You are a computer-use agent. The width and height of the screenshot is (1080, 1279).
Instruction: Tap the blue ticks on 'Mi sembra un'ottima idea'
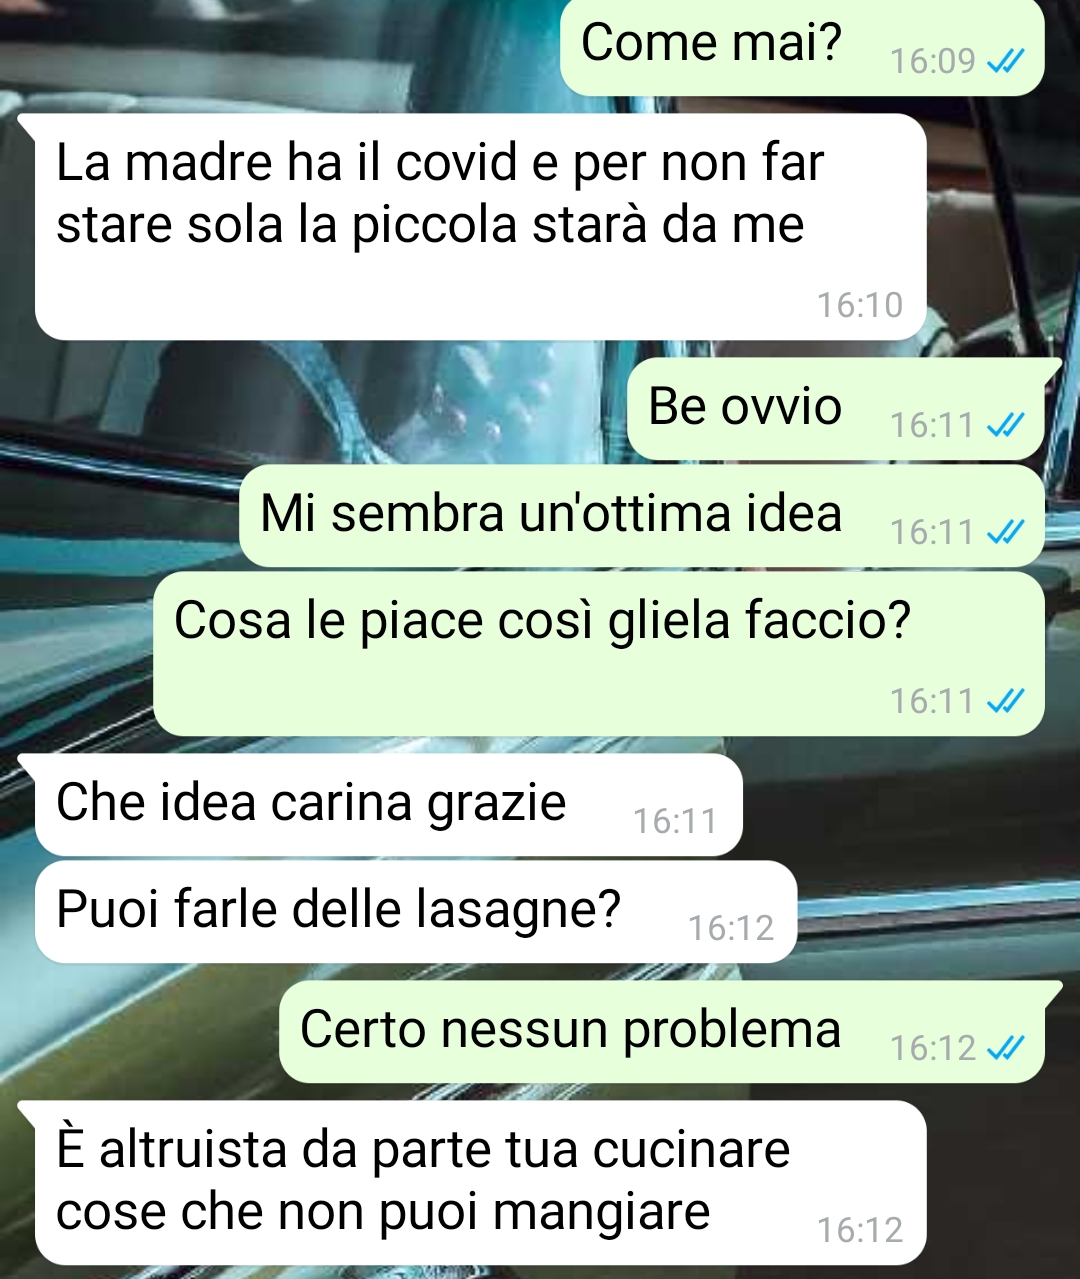tap(1005, 533)
